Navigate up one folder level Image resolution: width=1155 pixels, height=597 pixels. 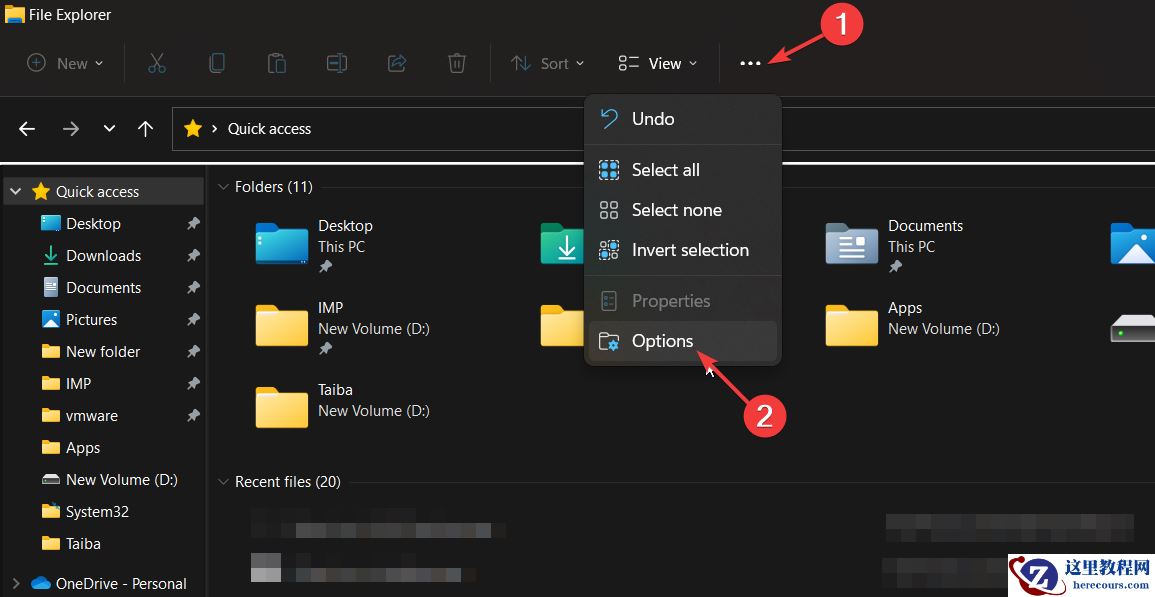point(145,128)
